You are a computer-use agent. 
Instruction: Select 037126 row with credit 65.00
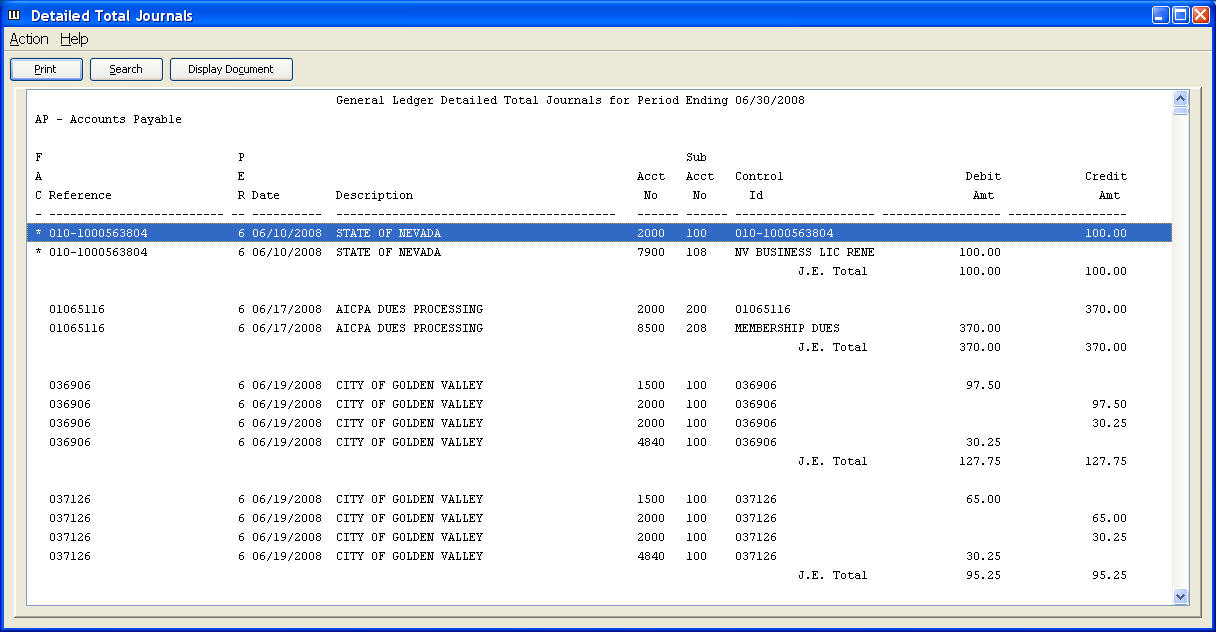point(599,518)
